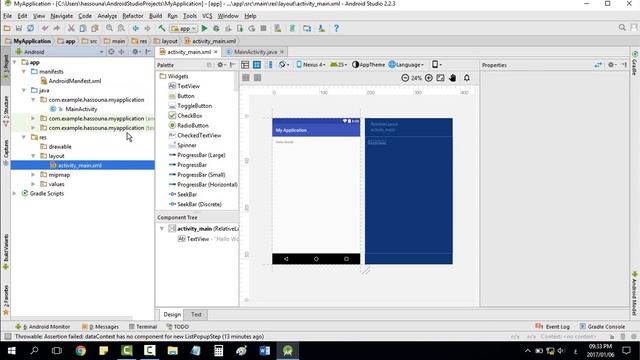Collapse activity_main in Component Tree

tap(162, 229)
